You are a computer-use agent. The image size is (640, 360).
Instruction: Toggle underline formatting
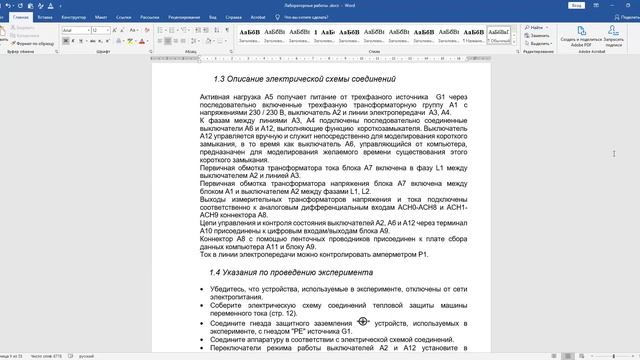(81, 41)
